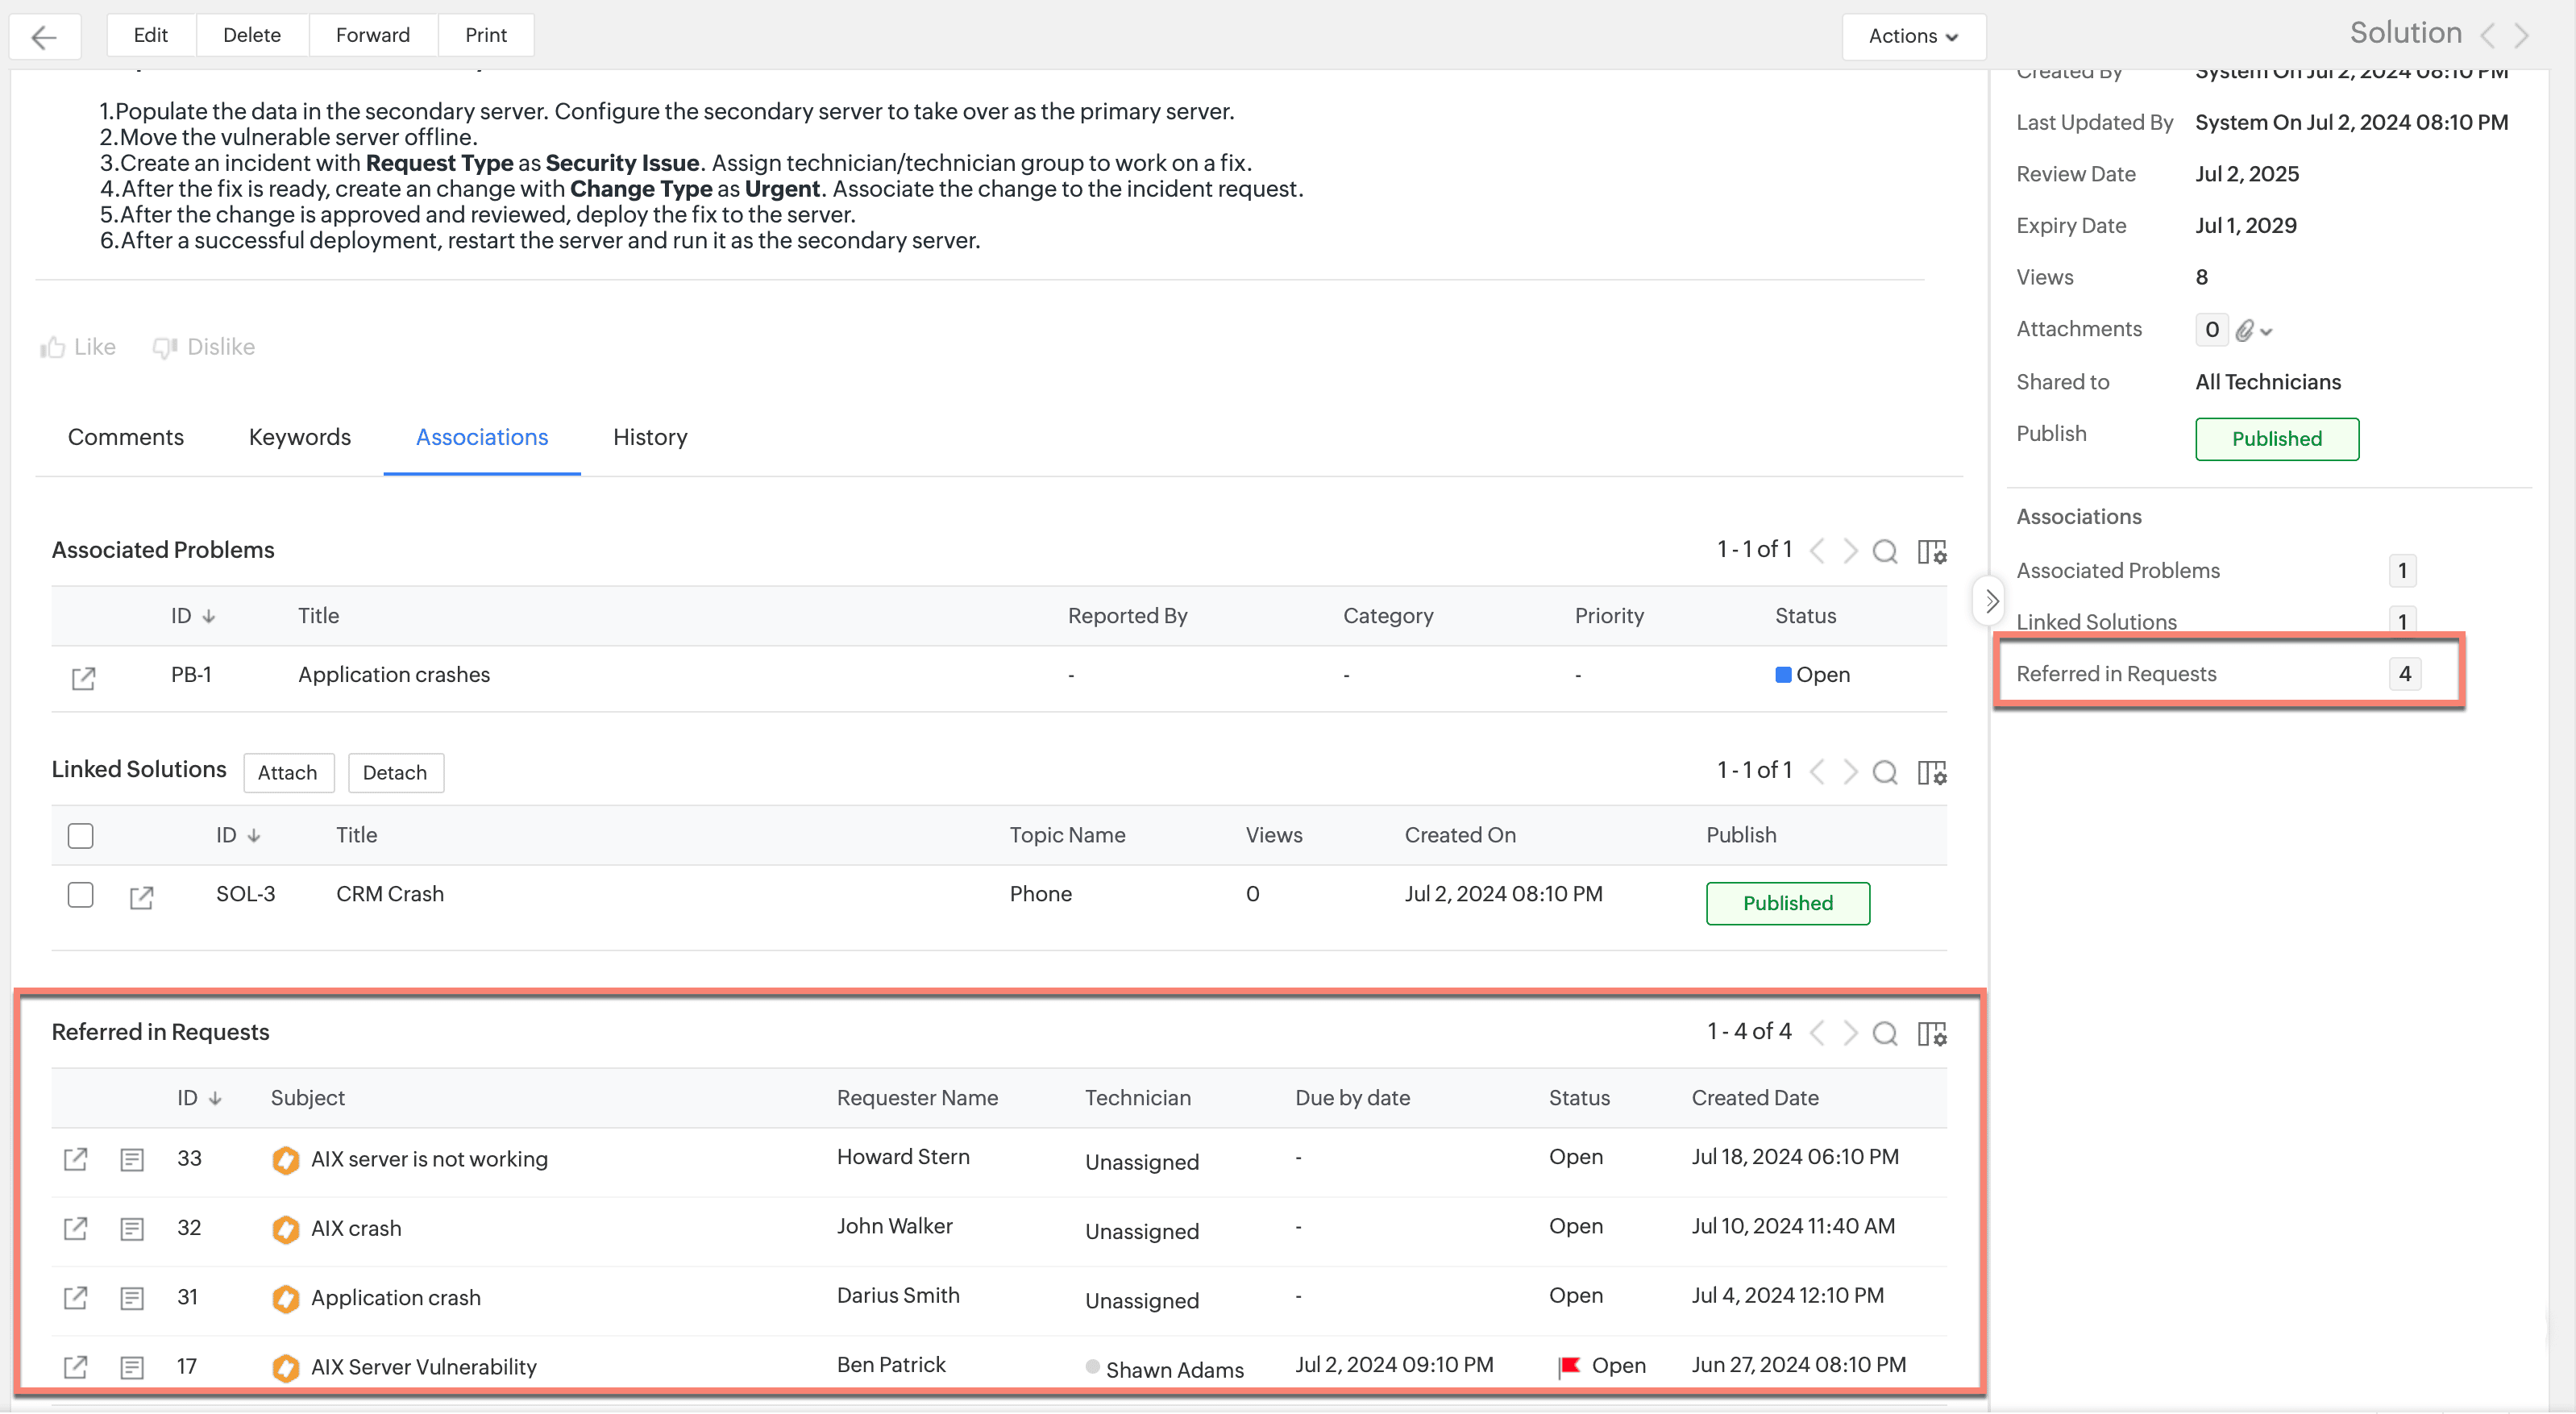
Task: Tick the SOL-3 row checkbox
Action: coord(80,894)
